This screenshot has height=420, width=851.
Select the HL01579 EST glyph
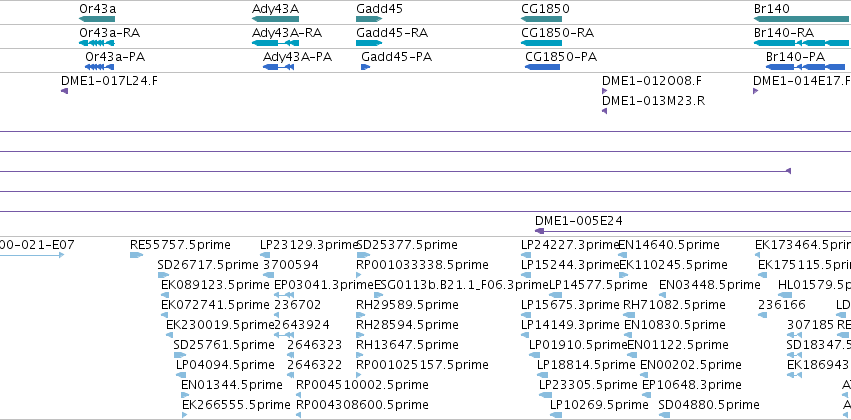pyautogui.click(x=785, y=295)
